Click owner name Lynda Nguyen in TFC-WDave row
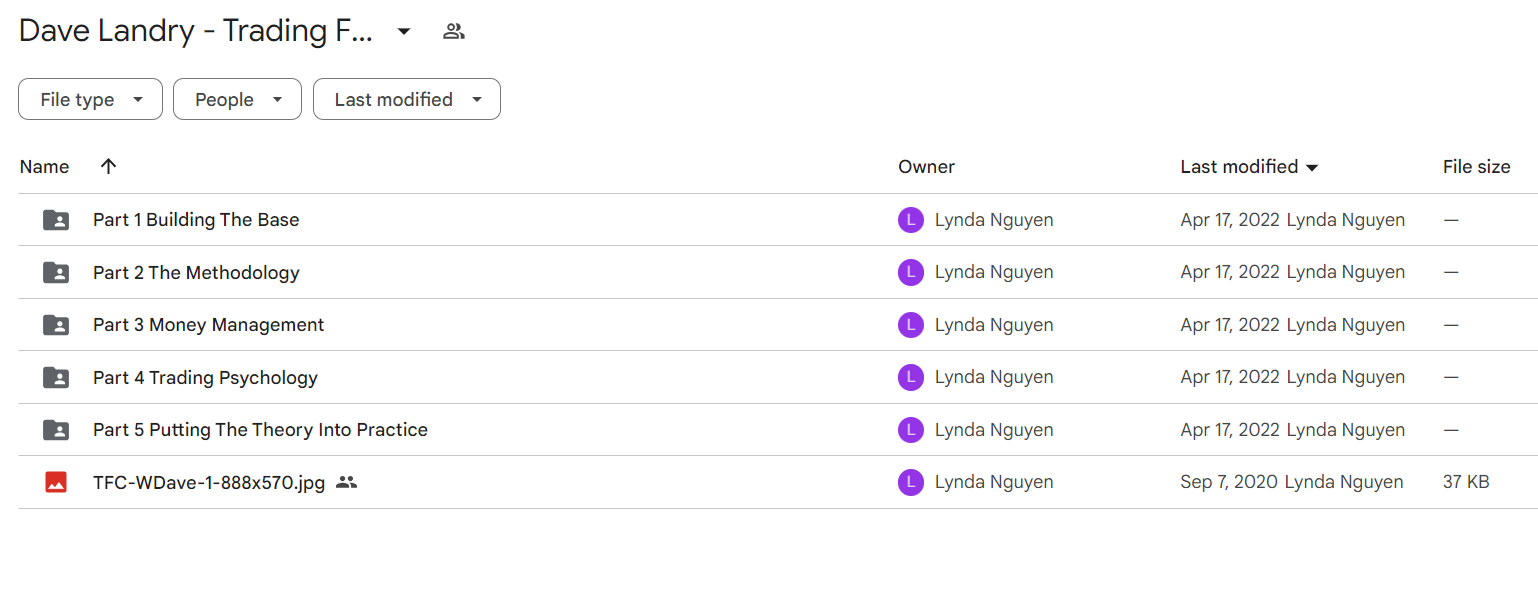 click(x=994, y=482)
